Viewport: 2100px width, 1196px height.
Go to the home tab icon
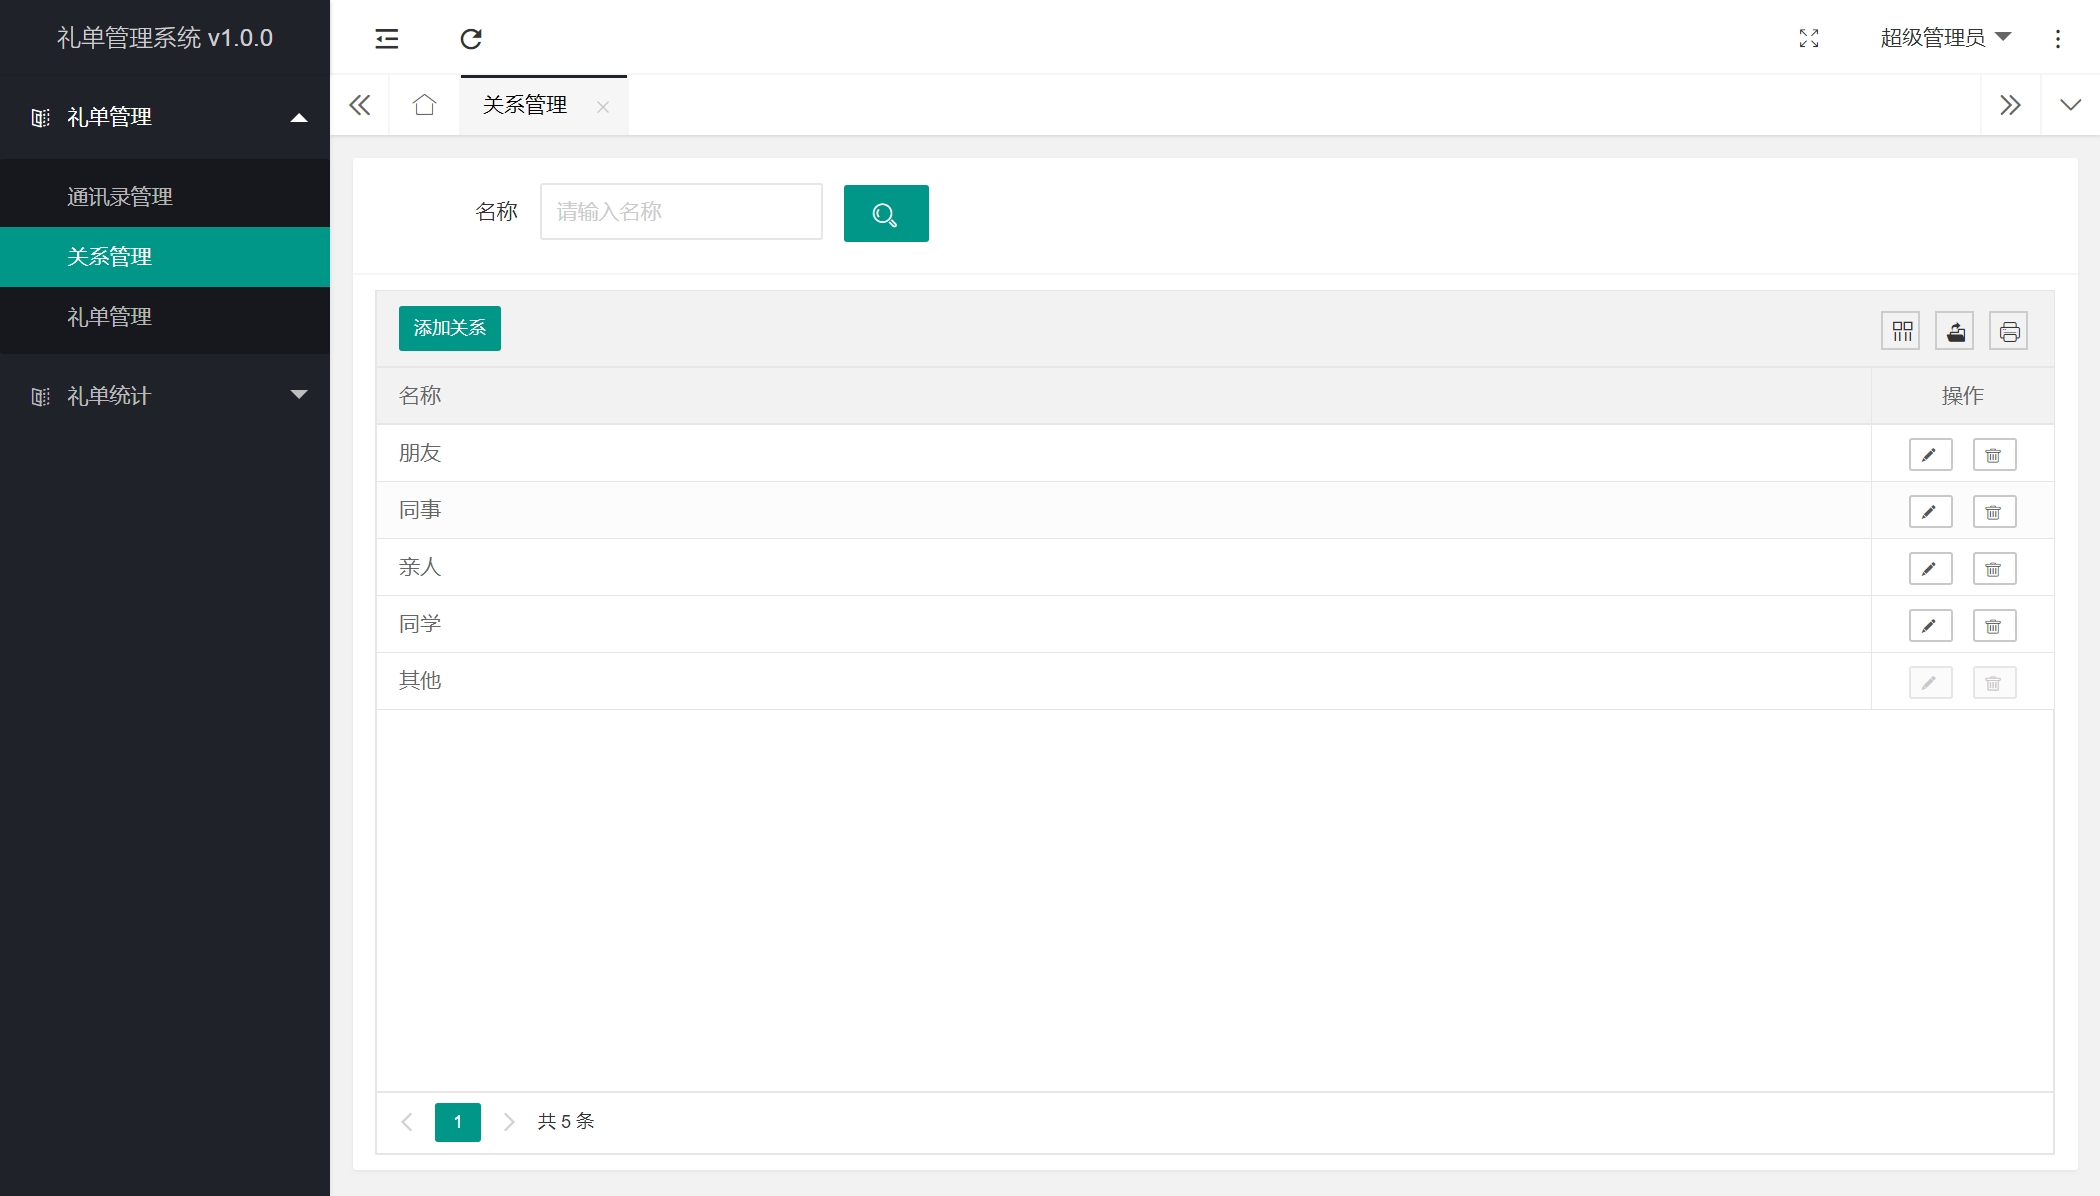tap(424, 105)
